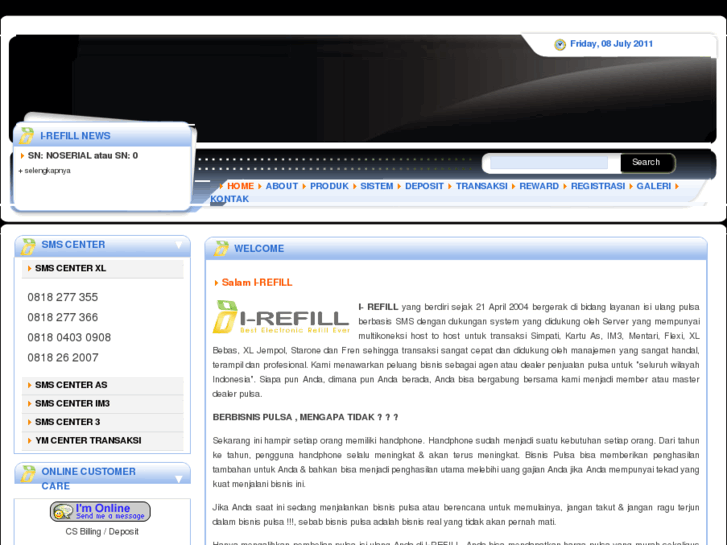This screenshot has width=727, height=545.
Task: Select the number 0818 277 366
Action: tap(63, 318)
